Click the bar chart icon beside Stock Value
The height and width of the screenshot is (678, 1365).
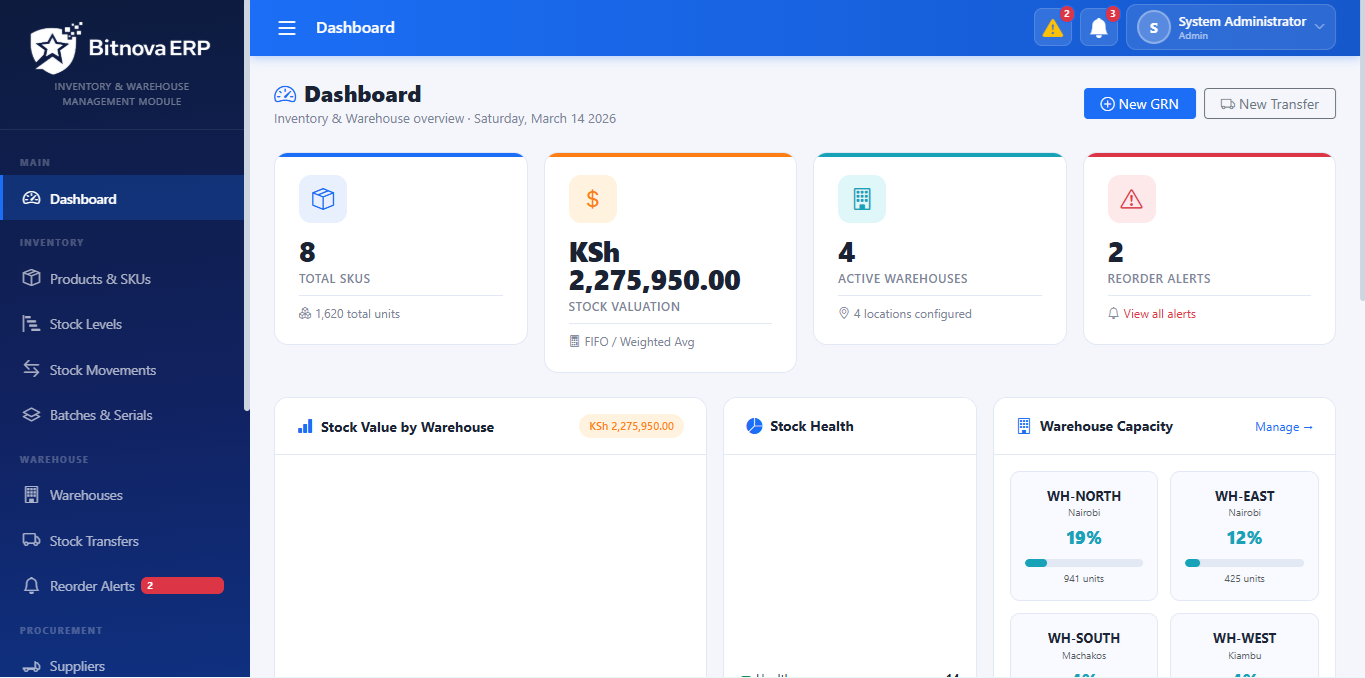305,427
